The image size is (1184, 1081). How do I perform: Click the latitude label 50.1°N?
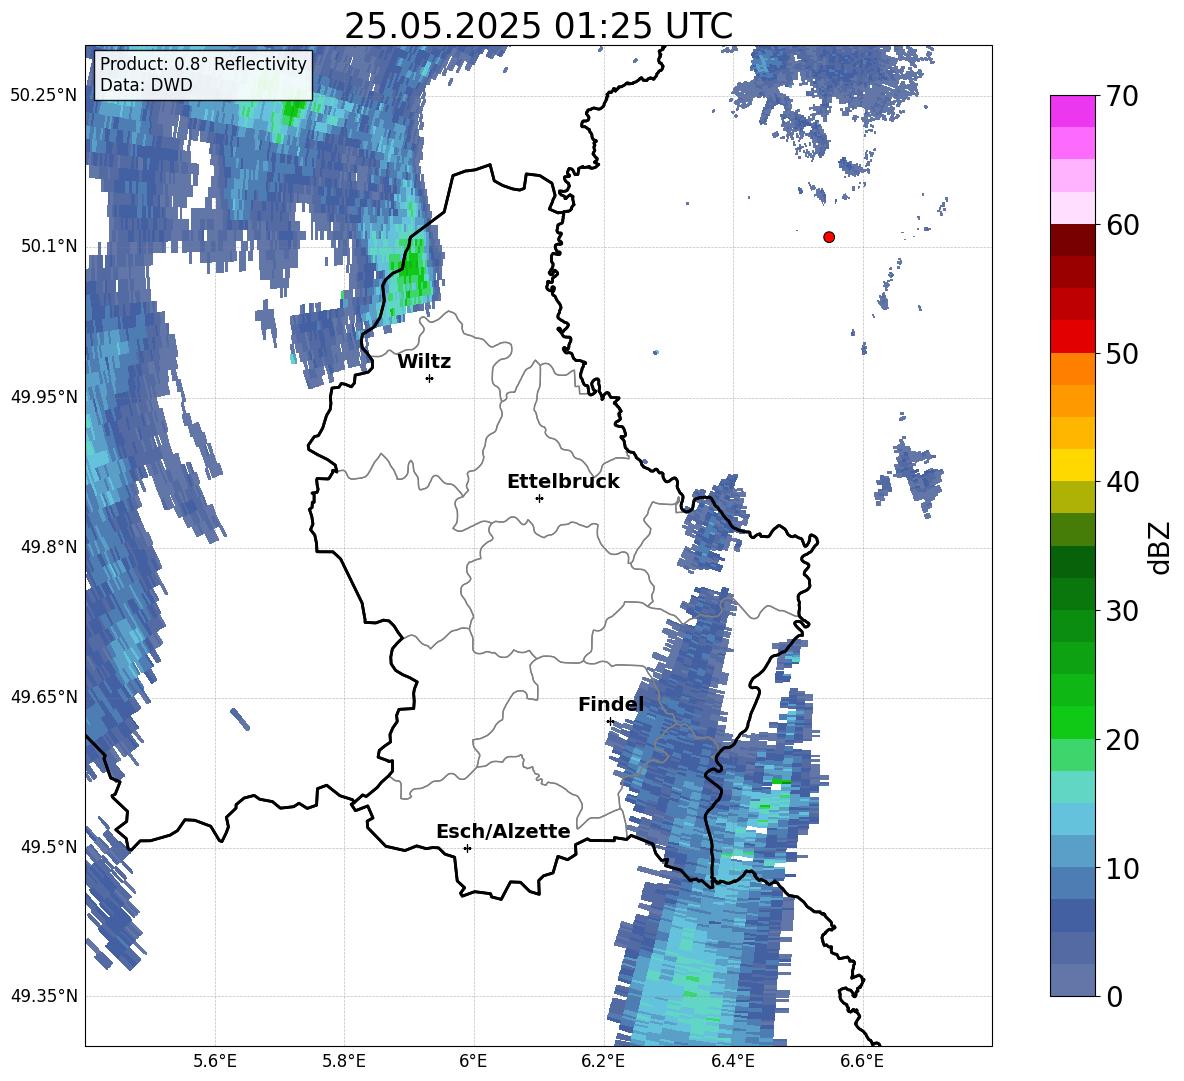pyautogui.click(x=49, y=247)
